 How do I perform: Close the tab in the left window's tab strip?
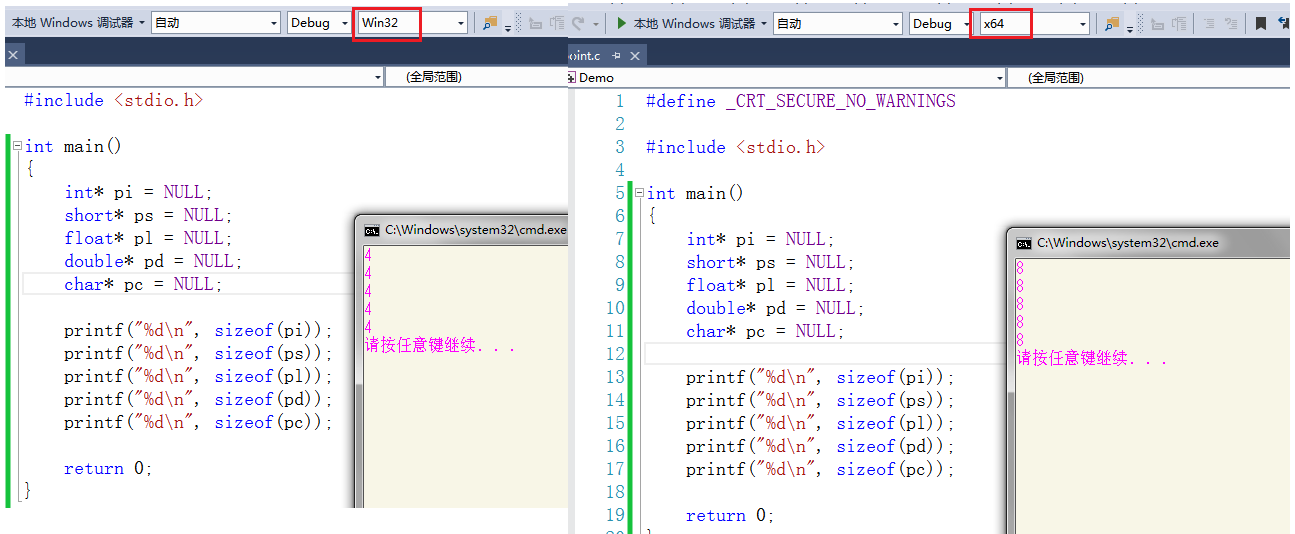[13, 55]
